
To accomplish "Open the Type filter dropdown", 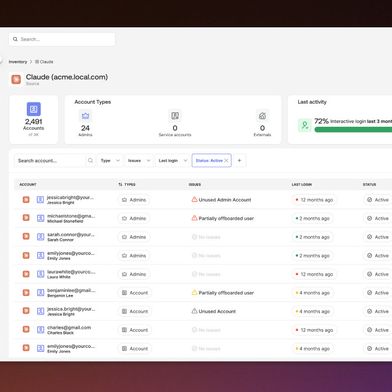I will point(110,160).
